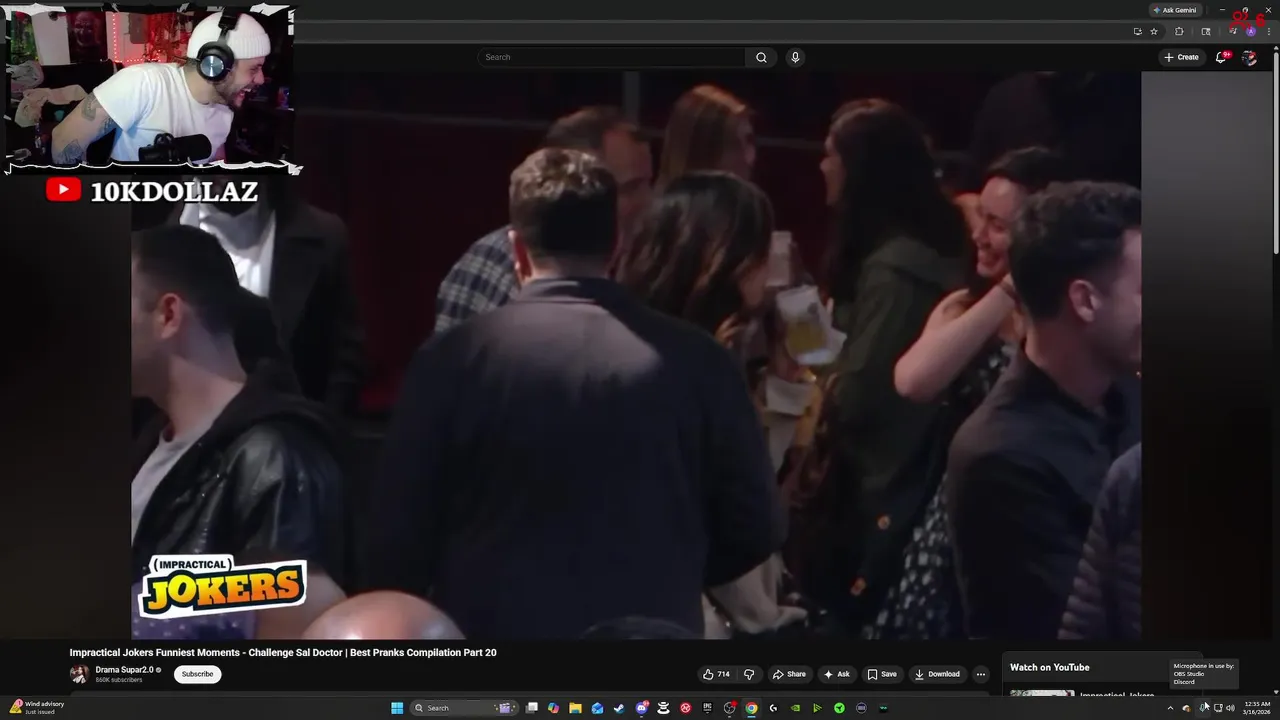Screen dimensions: 1280x720
Task: Click the Download button
Action: coord(937,674)
